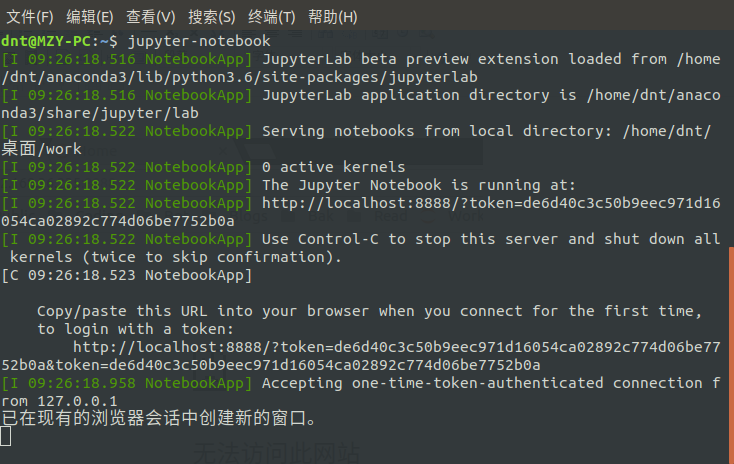Click the site-packages/jupyterlab path text

click(369, 77)
